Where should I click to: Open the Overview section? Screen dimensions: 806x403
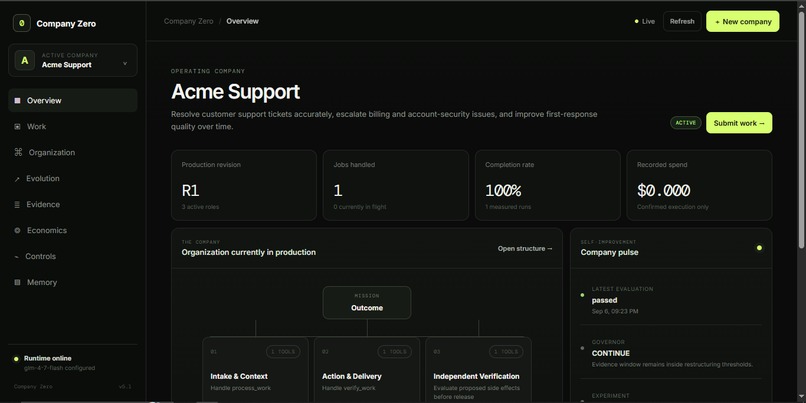pos(72,100)
